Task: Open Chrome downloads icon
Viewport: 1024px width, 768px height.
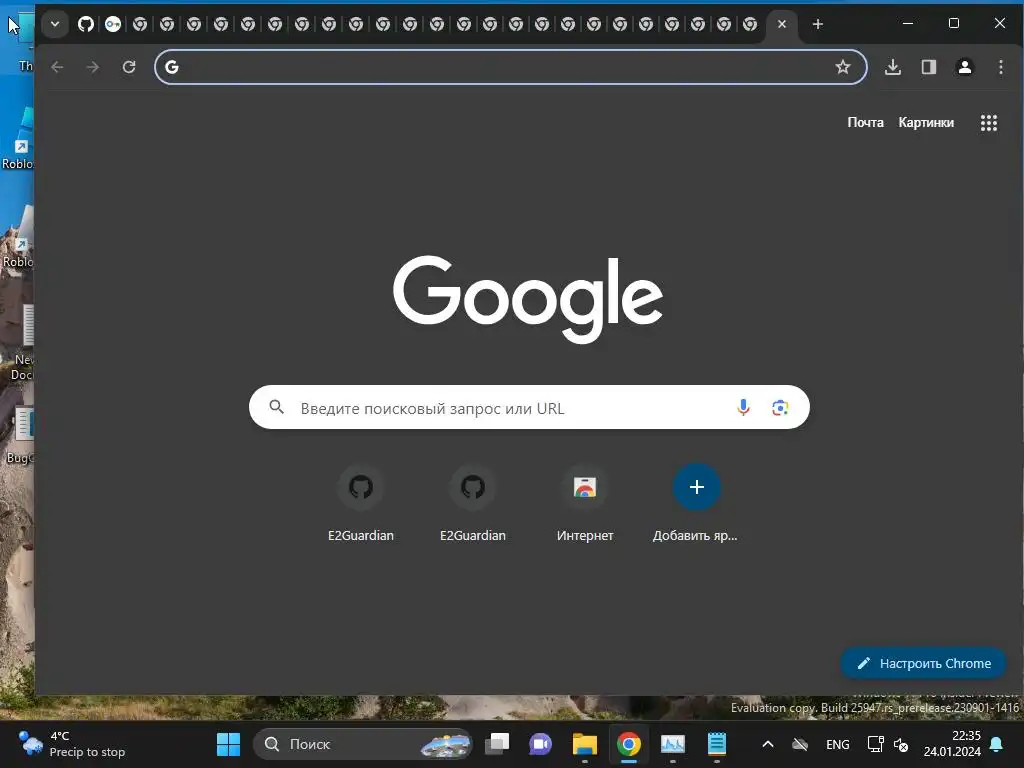Action: point(893,67)
